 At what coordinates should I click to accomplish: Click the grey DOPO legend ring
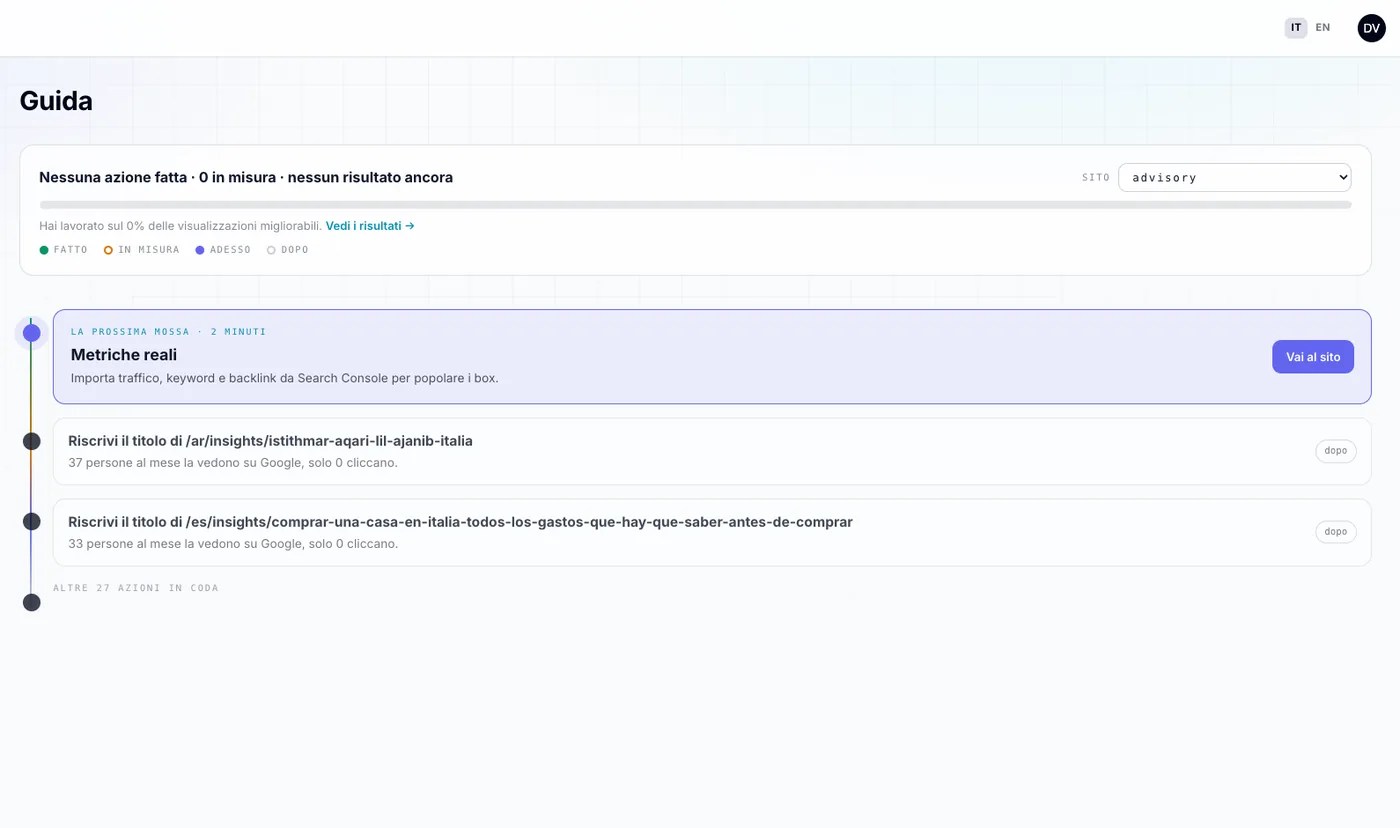coord(271,250)
